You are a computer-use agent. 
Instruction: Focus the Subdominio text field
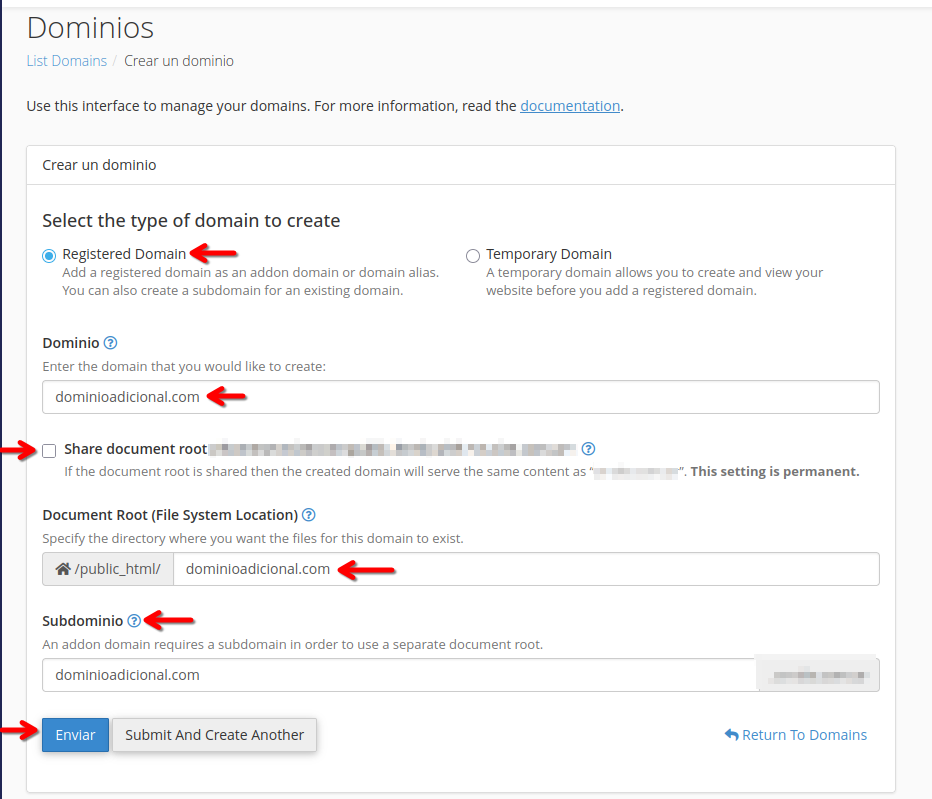(x=400, y=675)
